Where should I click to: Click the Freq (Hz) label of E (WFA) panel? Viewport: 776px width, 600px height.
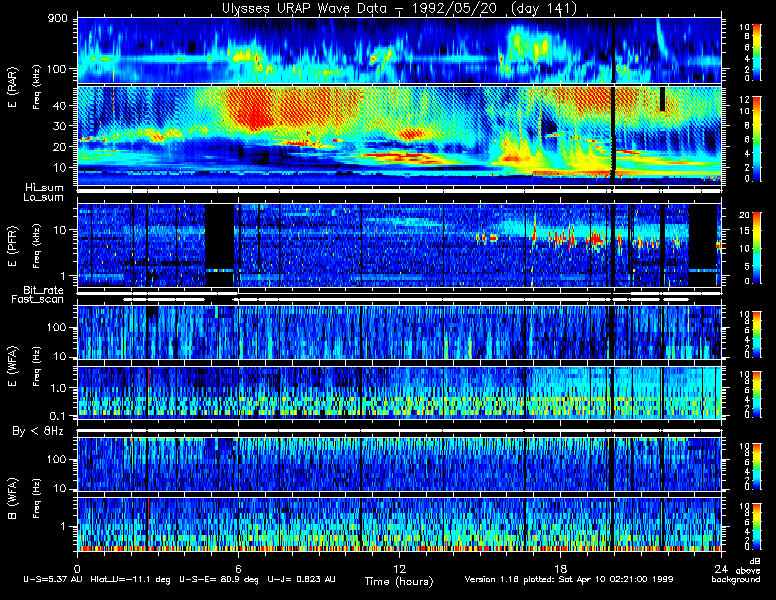coord(36,366)
